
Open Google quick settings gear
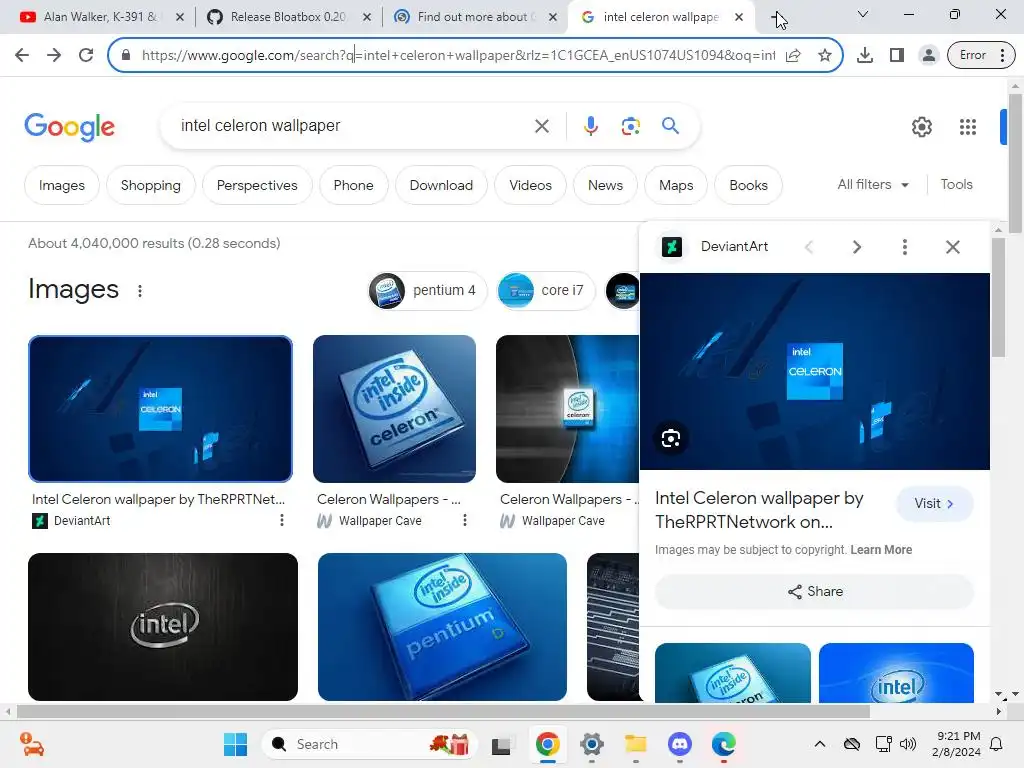pos(921,127)
